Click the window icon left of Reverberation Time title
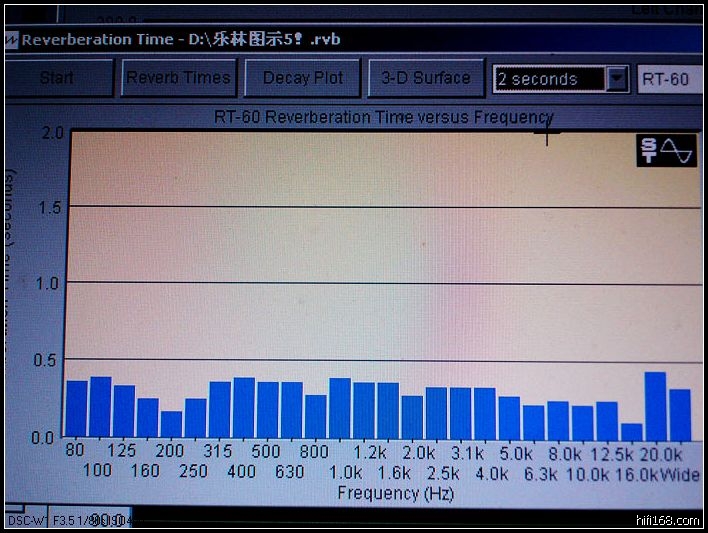This screenshot has width=708, height=533. coord(11,40)
